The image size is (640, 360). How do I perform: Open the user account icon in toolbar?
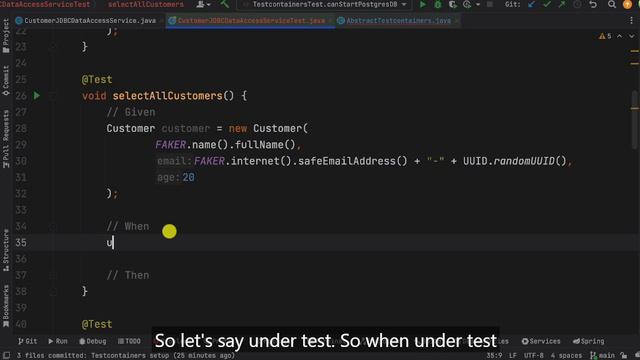pos(200,4)
